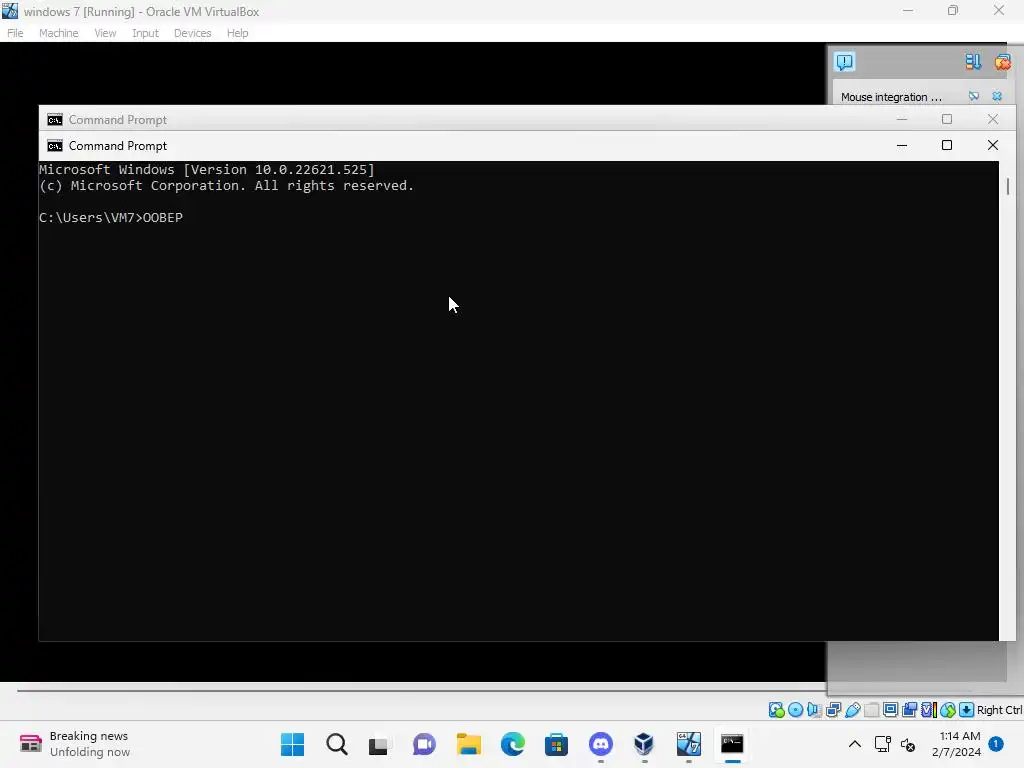Open Chat app in taskbar
The height and width of the screenshot is (768, 1024).
424,744
